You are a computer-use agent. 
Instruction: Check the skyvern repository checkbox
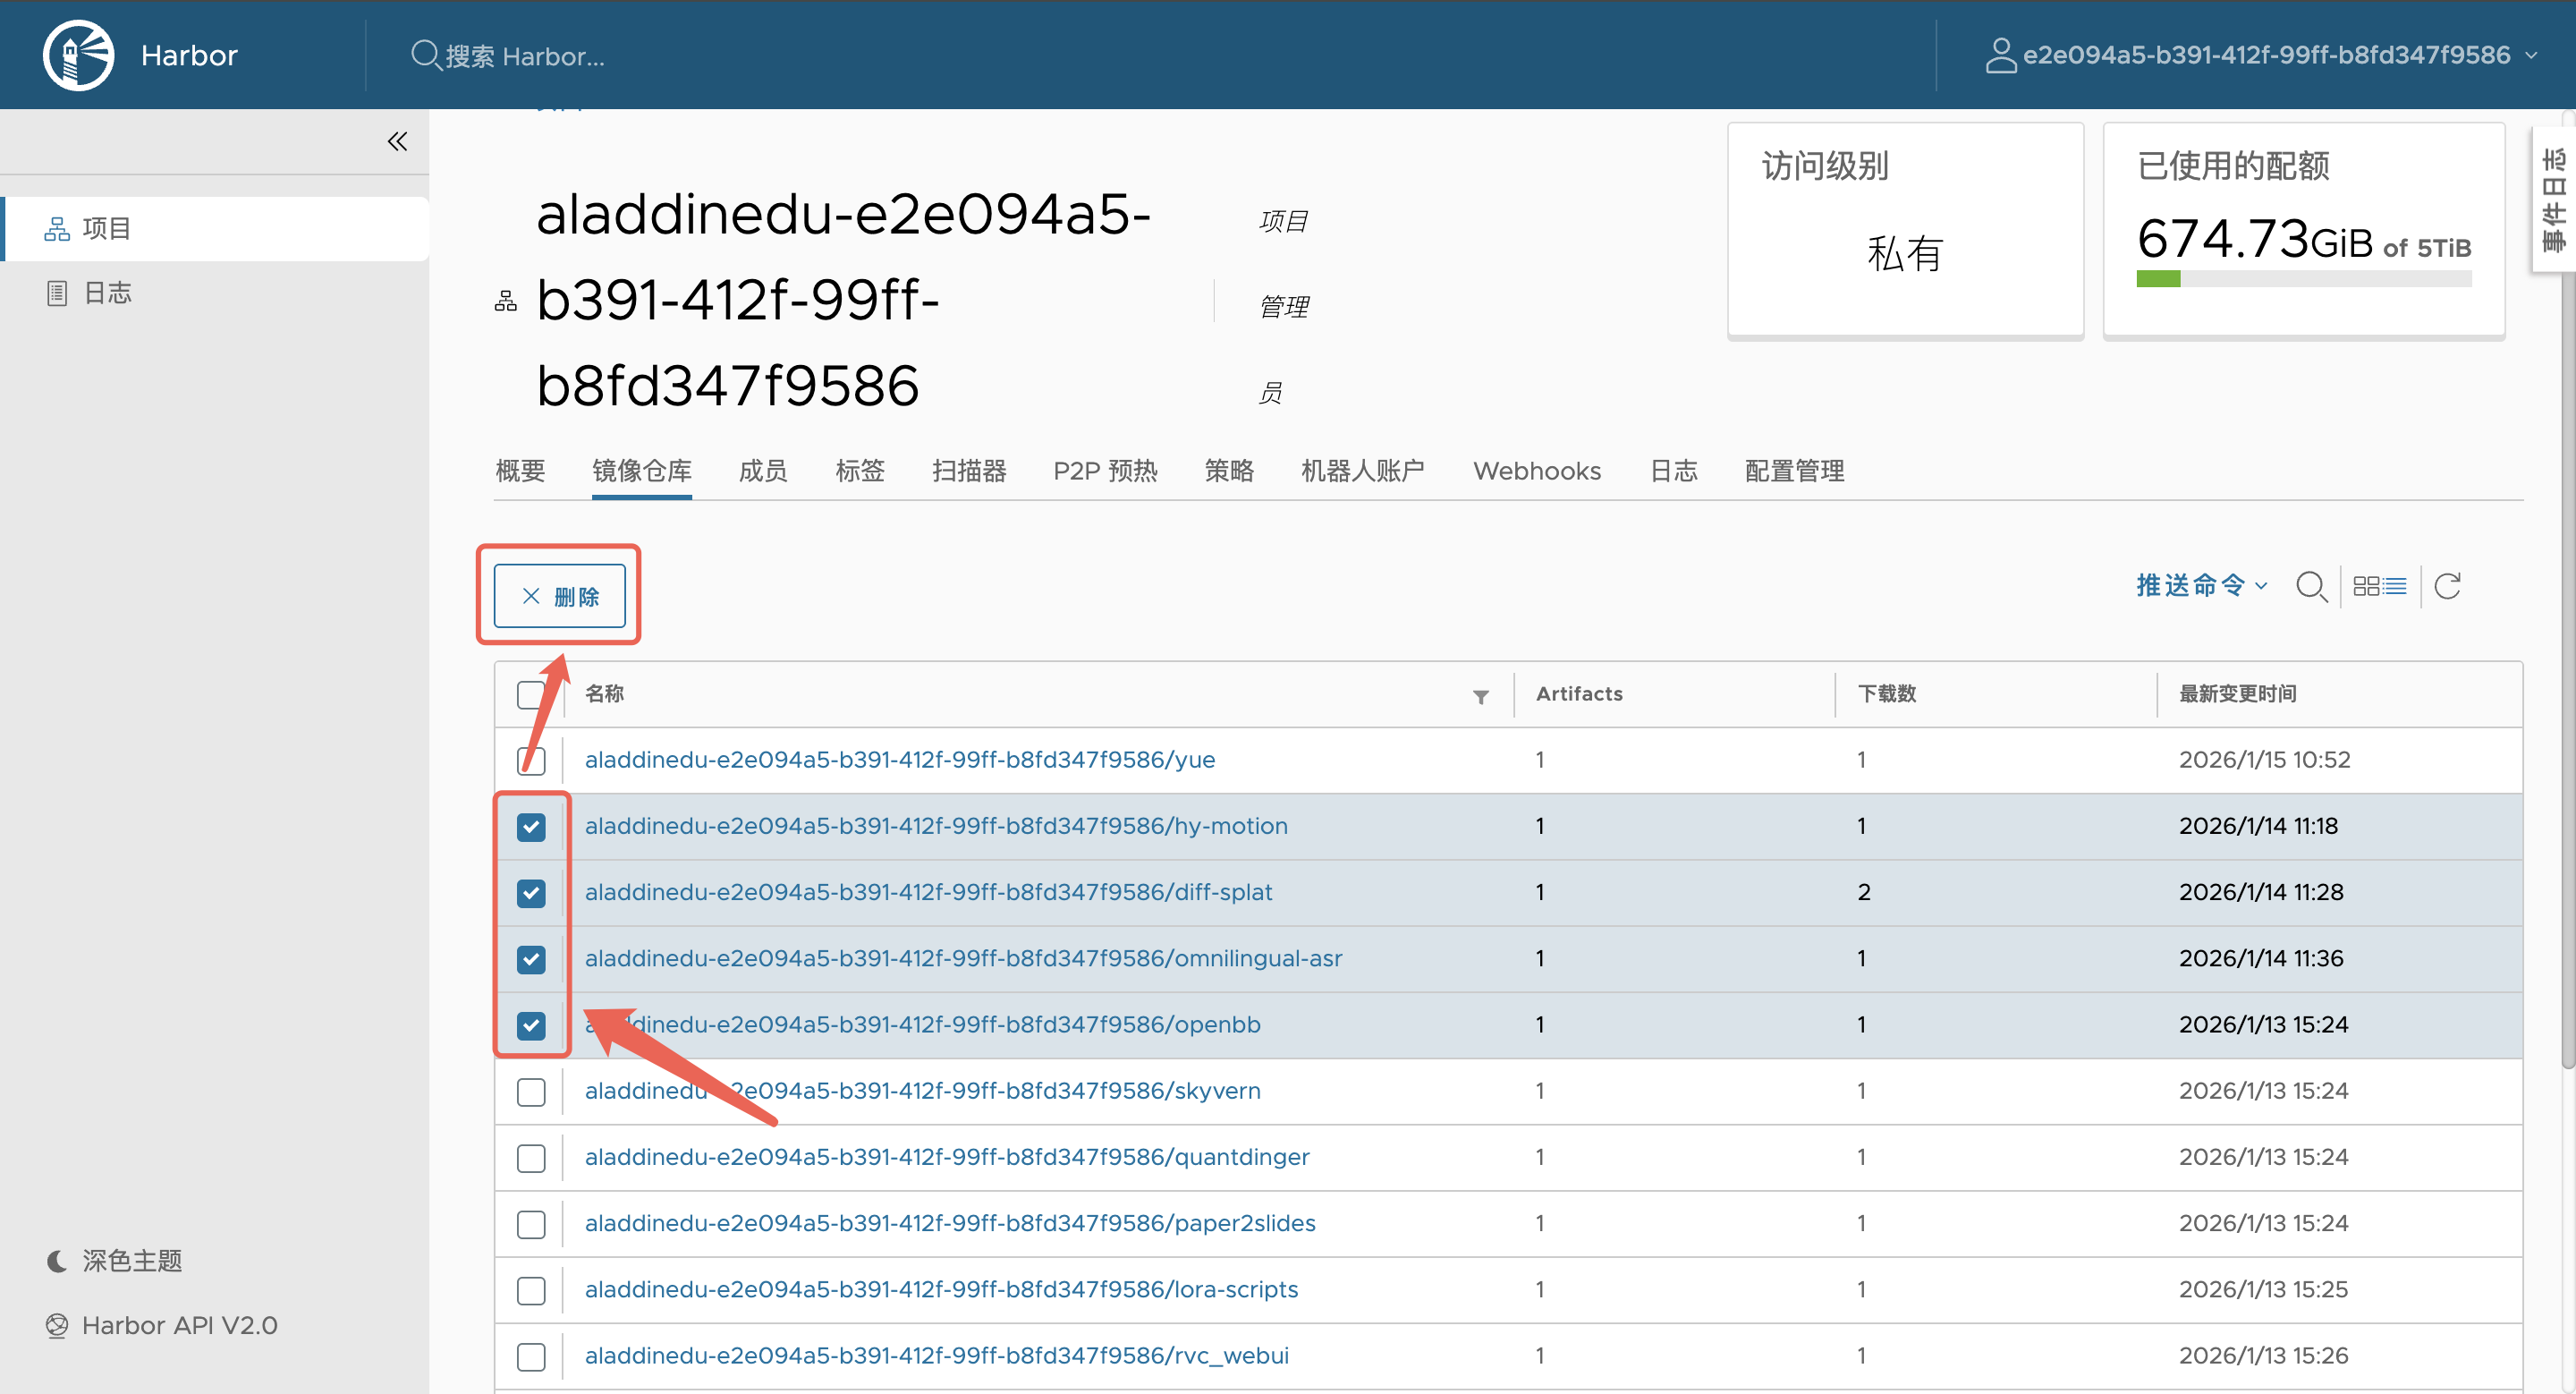pos(531,1092)
